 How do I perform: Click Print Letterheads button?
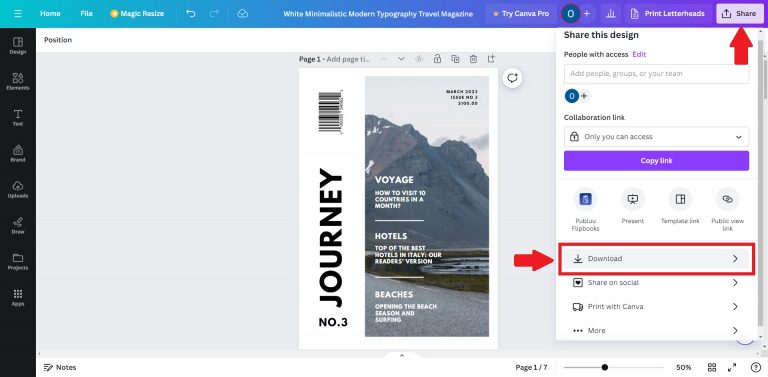click(x=668, y=14)
